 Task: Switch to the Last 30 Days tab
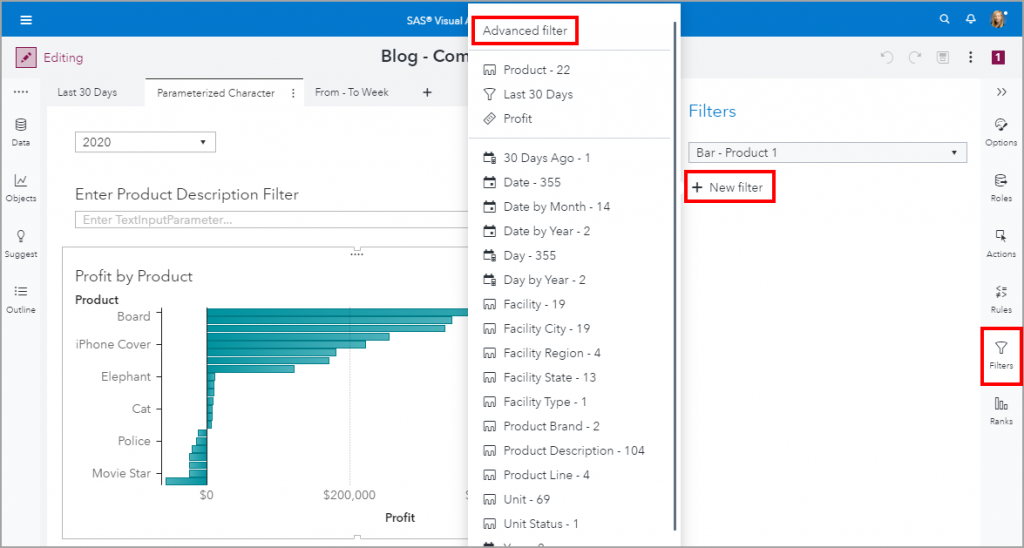(87, 93)
